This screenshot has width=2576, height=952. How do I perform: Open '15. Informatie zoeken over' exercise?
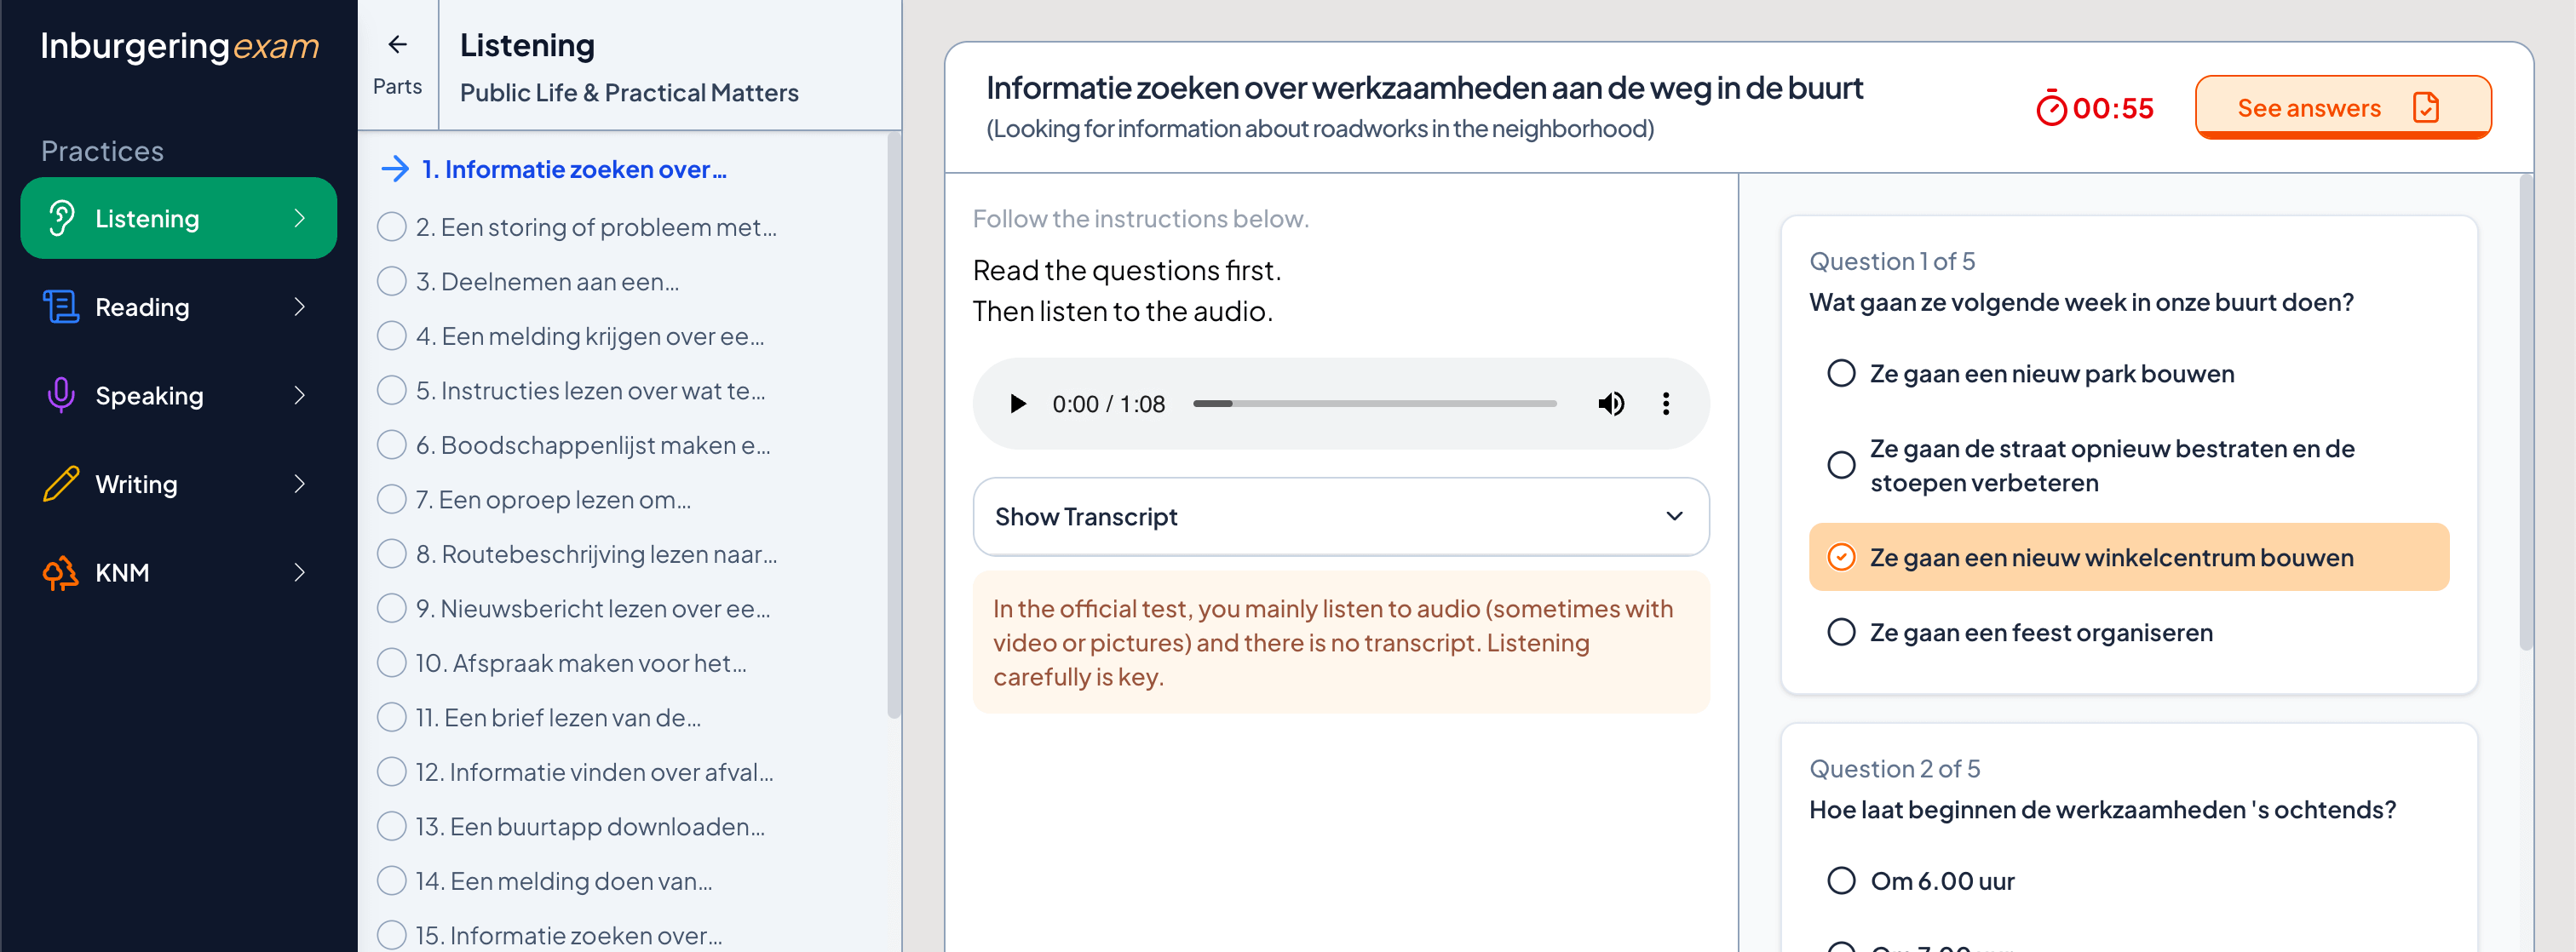[569, 935]
